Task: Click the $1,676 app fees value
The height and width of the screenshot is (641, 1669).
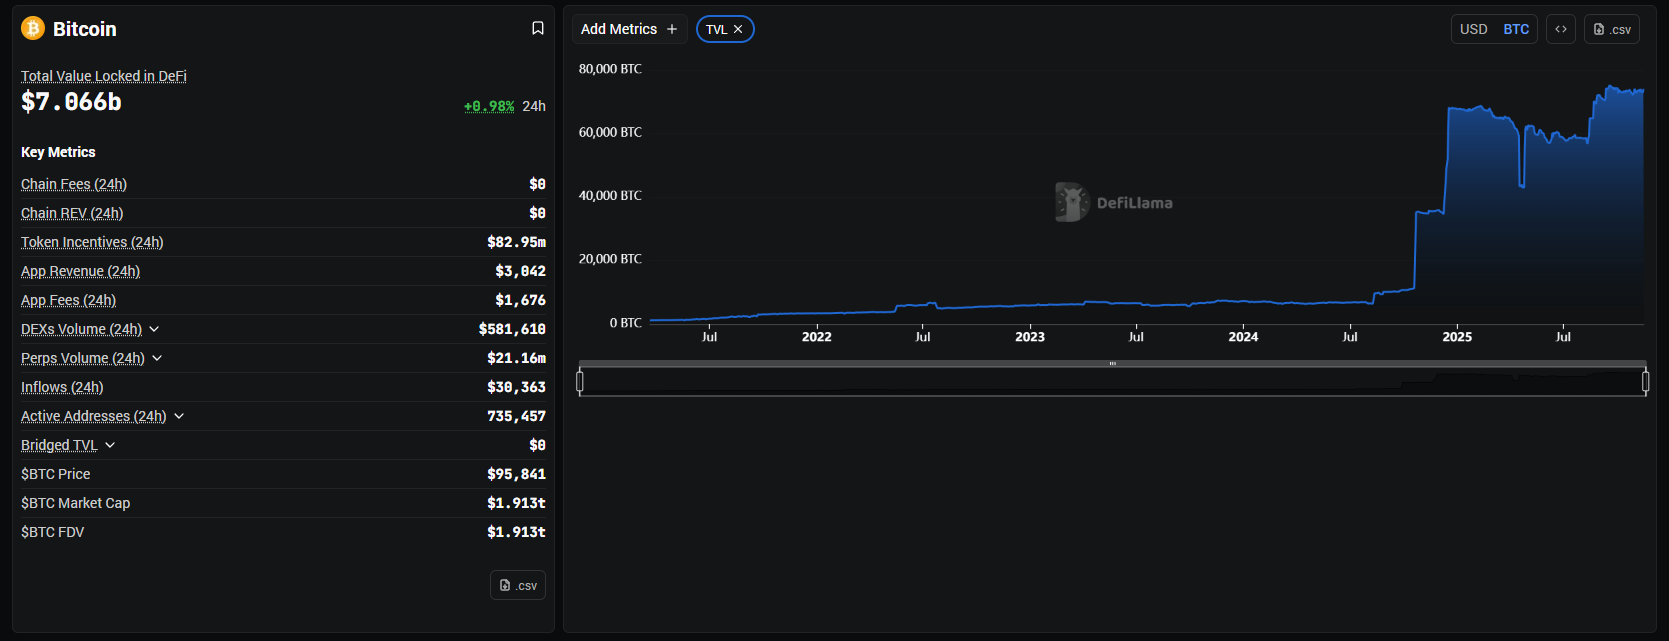Action: 520,300
